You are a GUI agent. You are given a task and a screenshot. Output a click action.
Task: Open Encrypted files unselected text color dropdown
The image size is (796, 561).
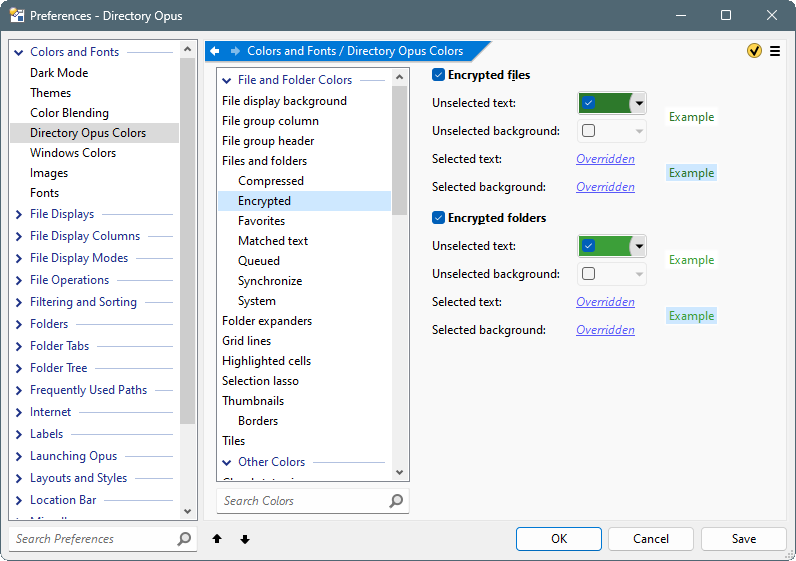(639, 103)
